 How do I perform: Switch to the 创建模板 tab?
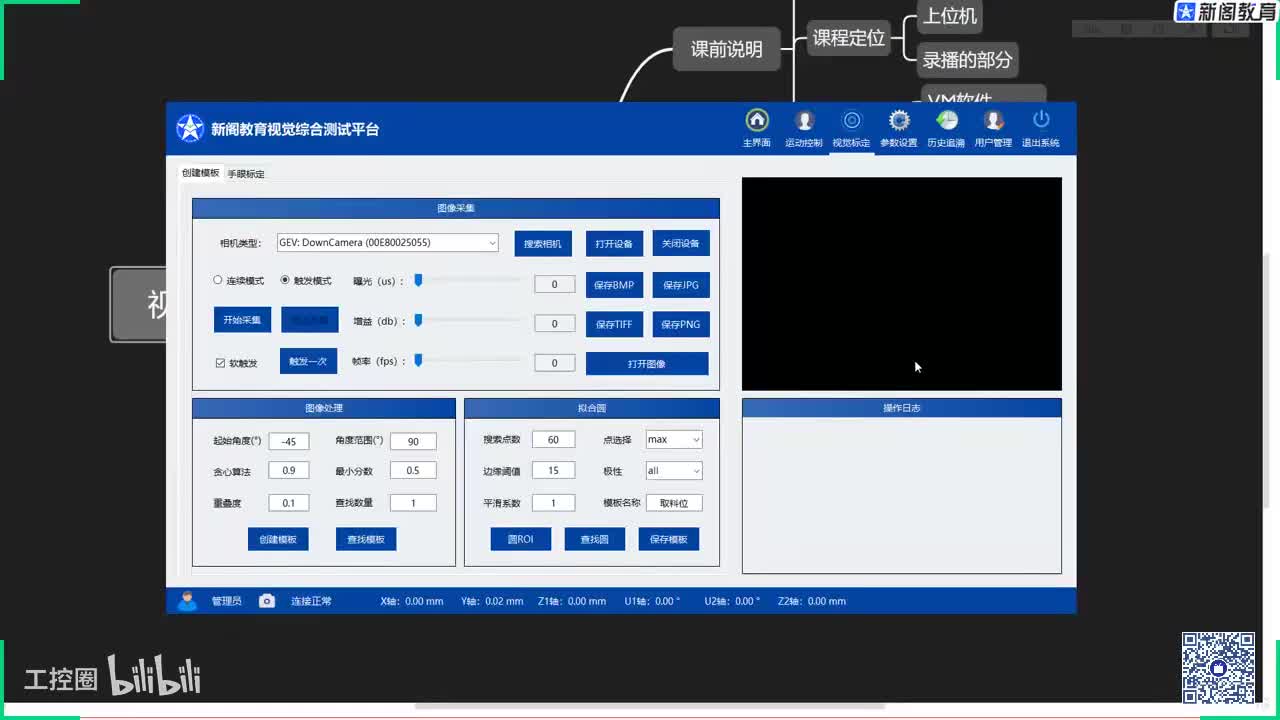pos(200,173)
